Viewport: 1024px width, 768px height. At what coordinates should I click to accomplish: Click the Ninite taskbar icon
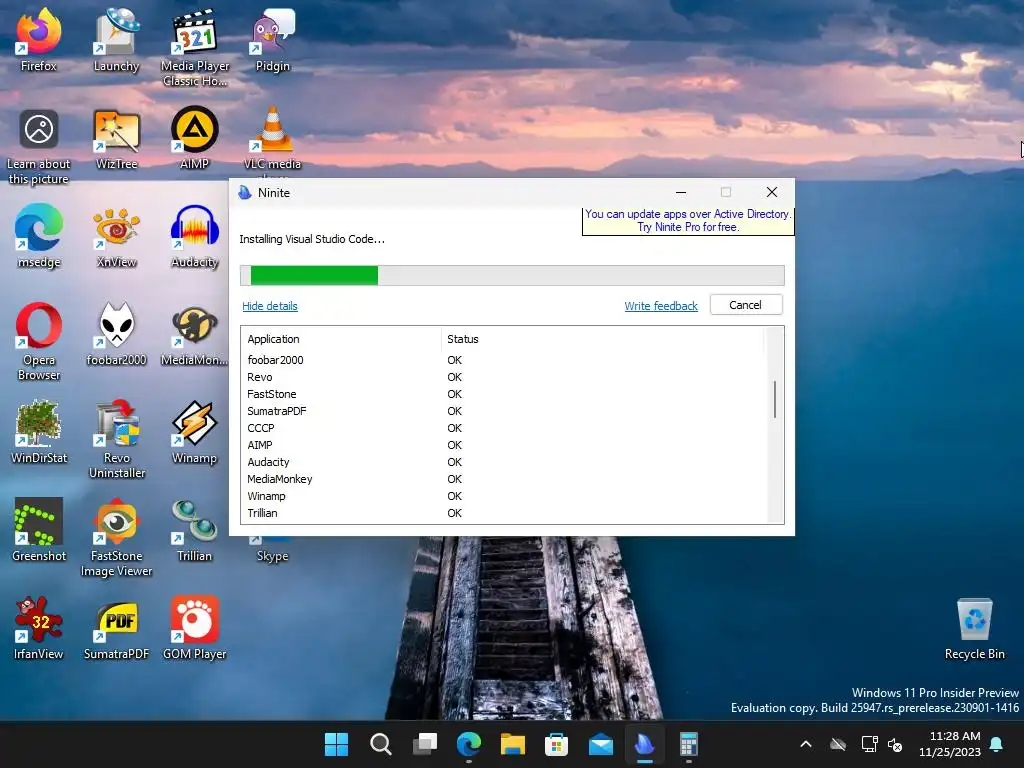point(645,744)
